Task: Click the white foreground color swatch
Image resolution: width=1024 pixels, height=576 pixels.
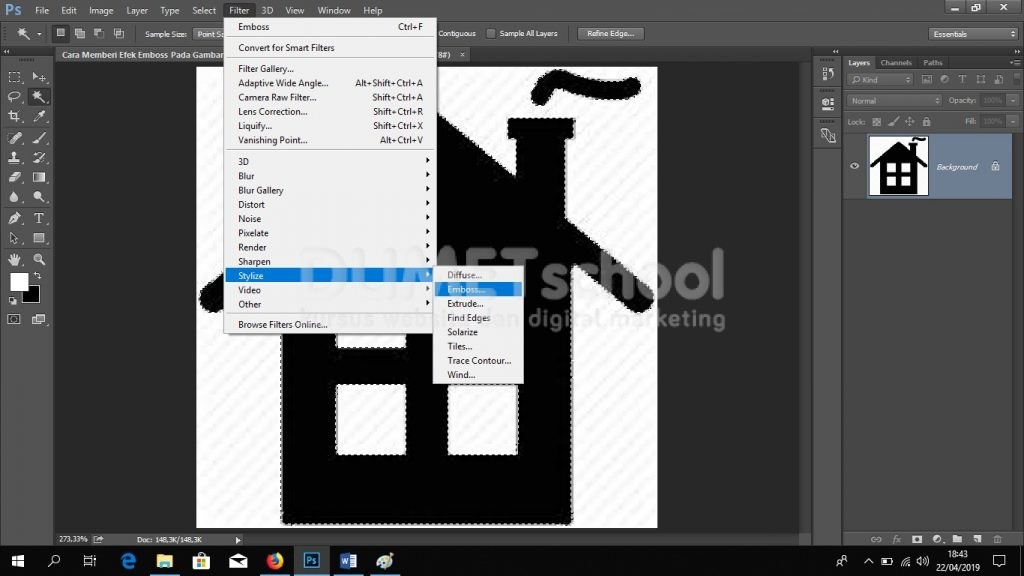Action: 18,281
